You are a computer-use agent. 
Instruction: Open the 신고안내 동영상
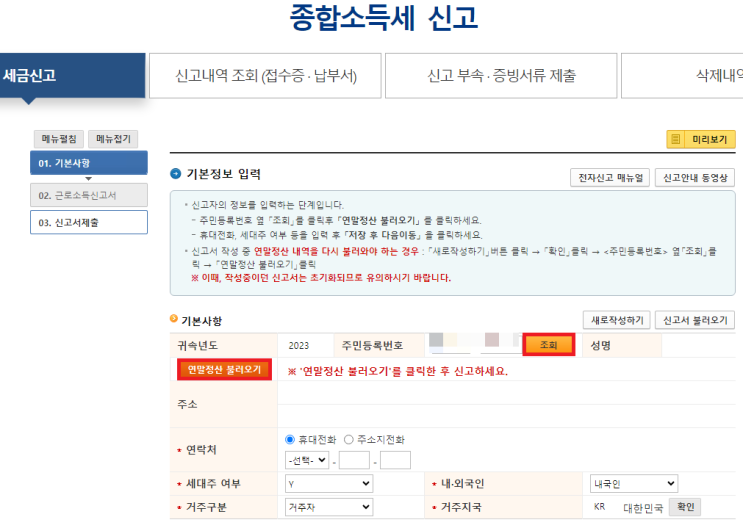[x=695, y=178]
